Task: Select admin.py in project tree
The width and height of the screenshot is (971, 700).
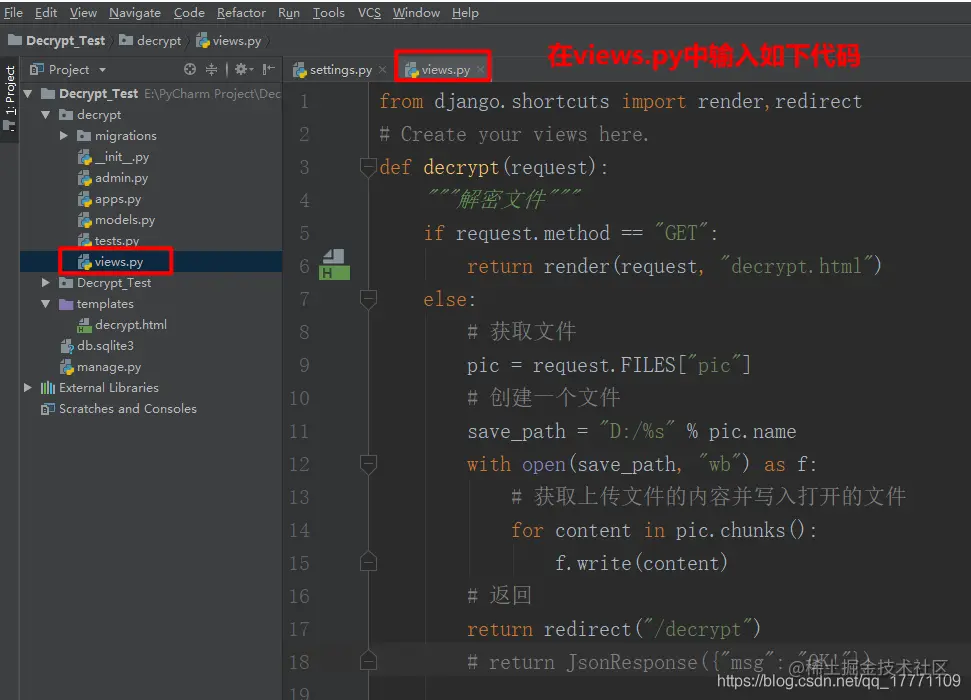Action: [151, 178]
